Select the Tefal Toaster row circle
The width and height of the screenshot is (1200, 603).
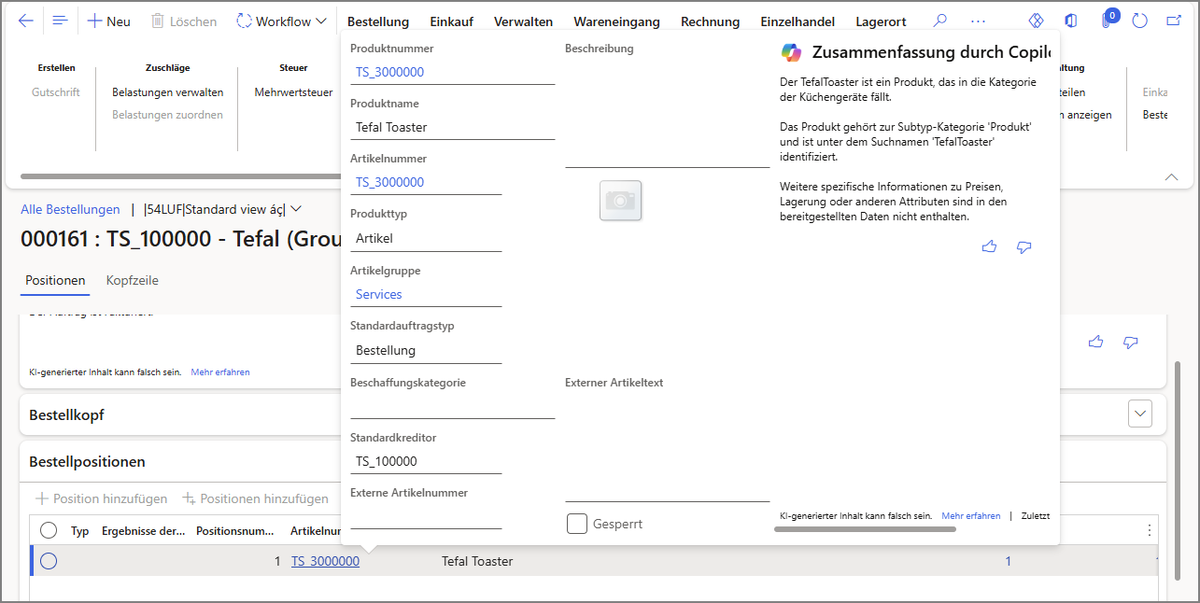pos(48,561)
